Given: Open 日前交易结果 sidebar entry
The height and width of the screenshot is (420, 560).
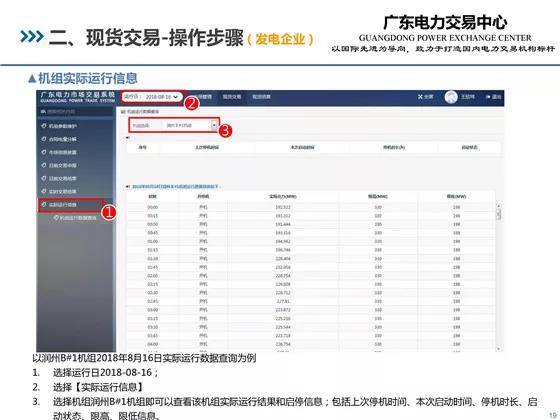Looking at the screenshot, I should click(62, 178).
